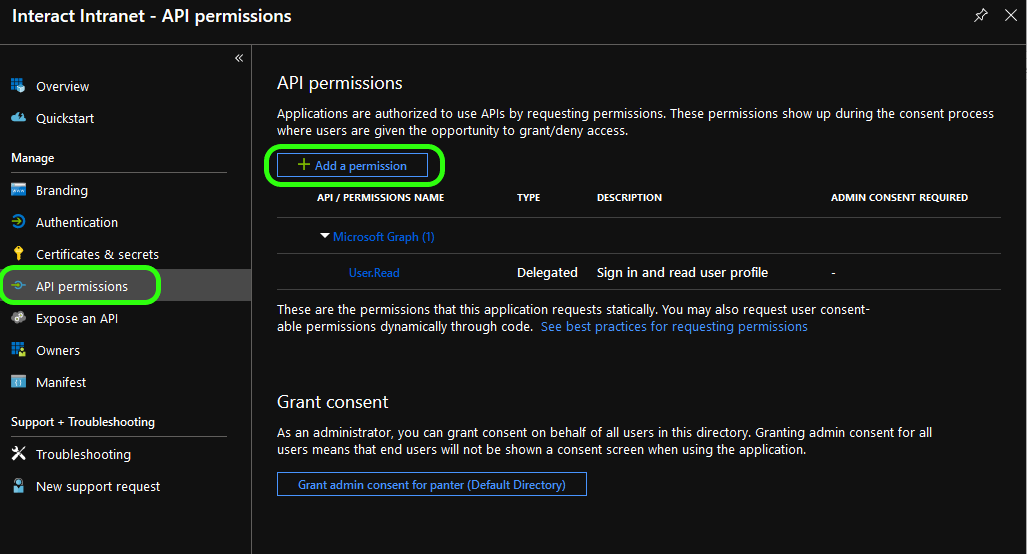Pin the API permissions blade
Screen dimensions: 1027x554
coord(980,16)
